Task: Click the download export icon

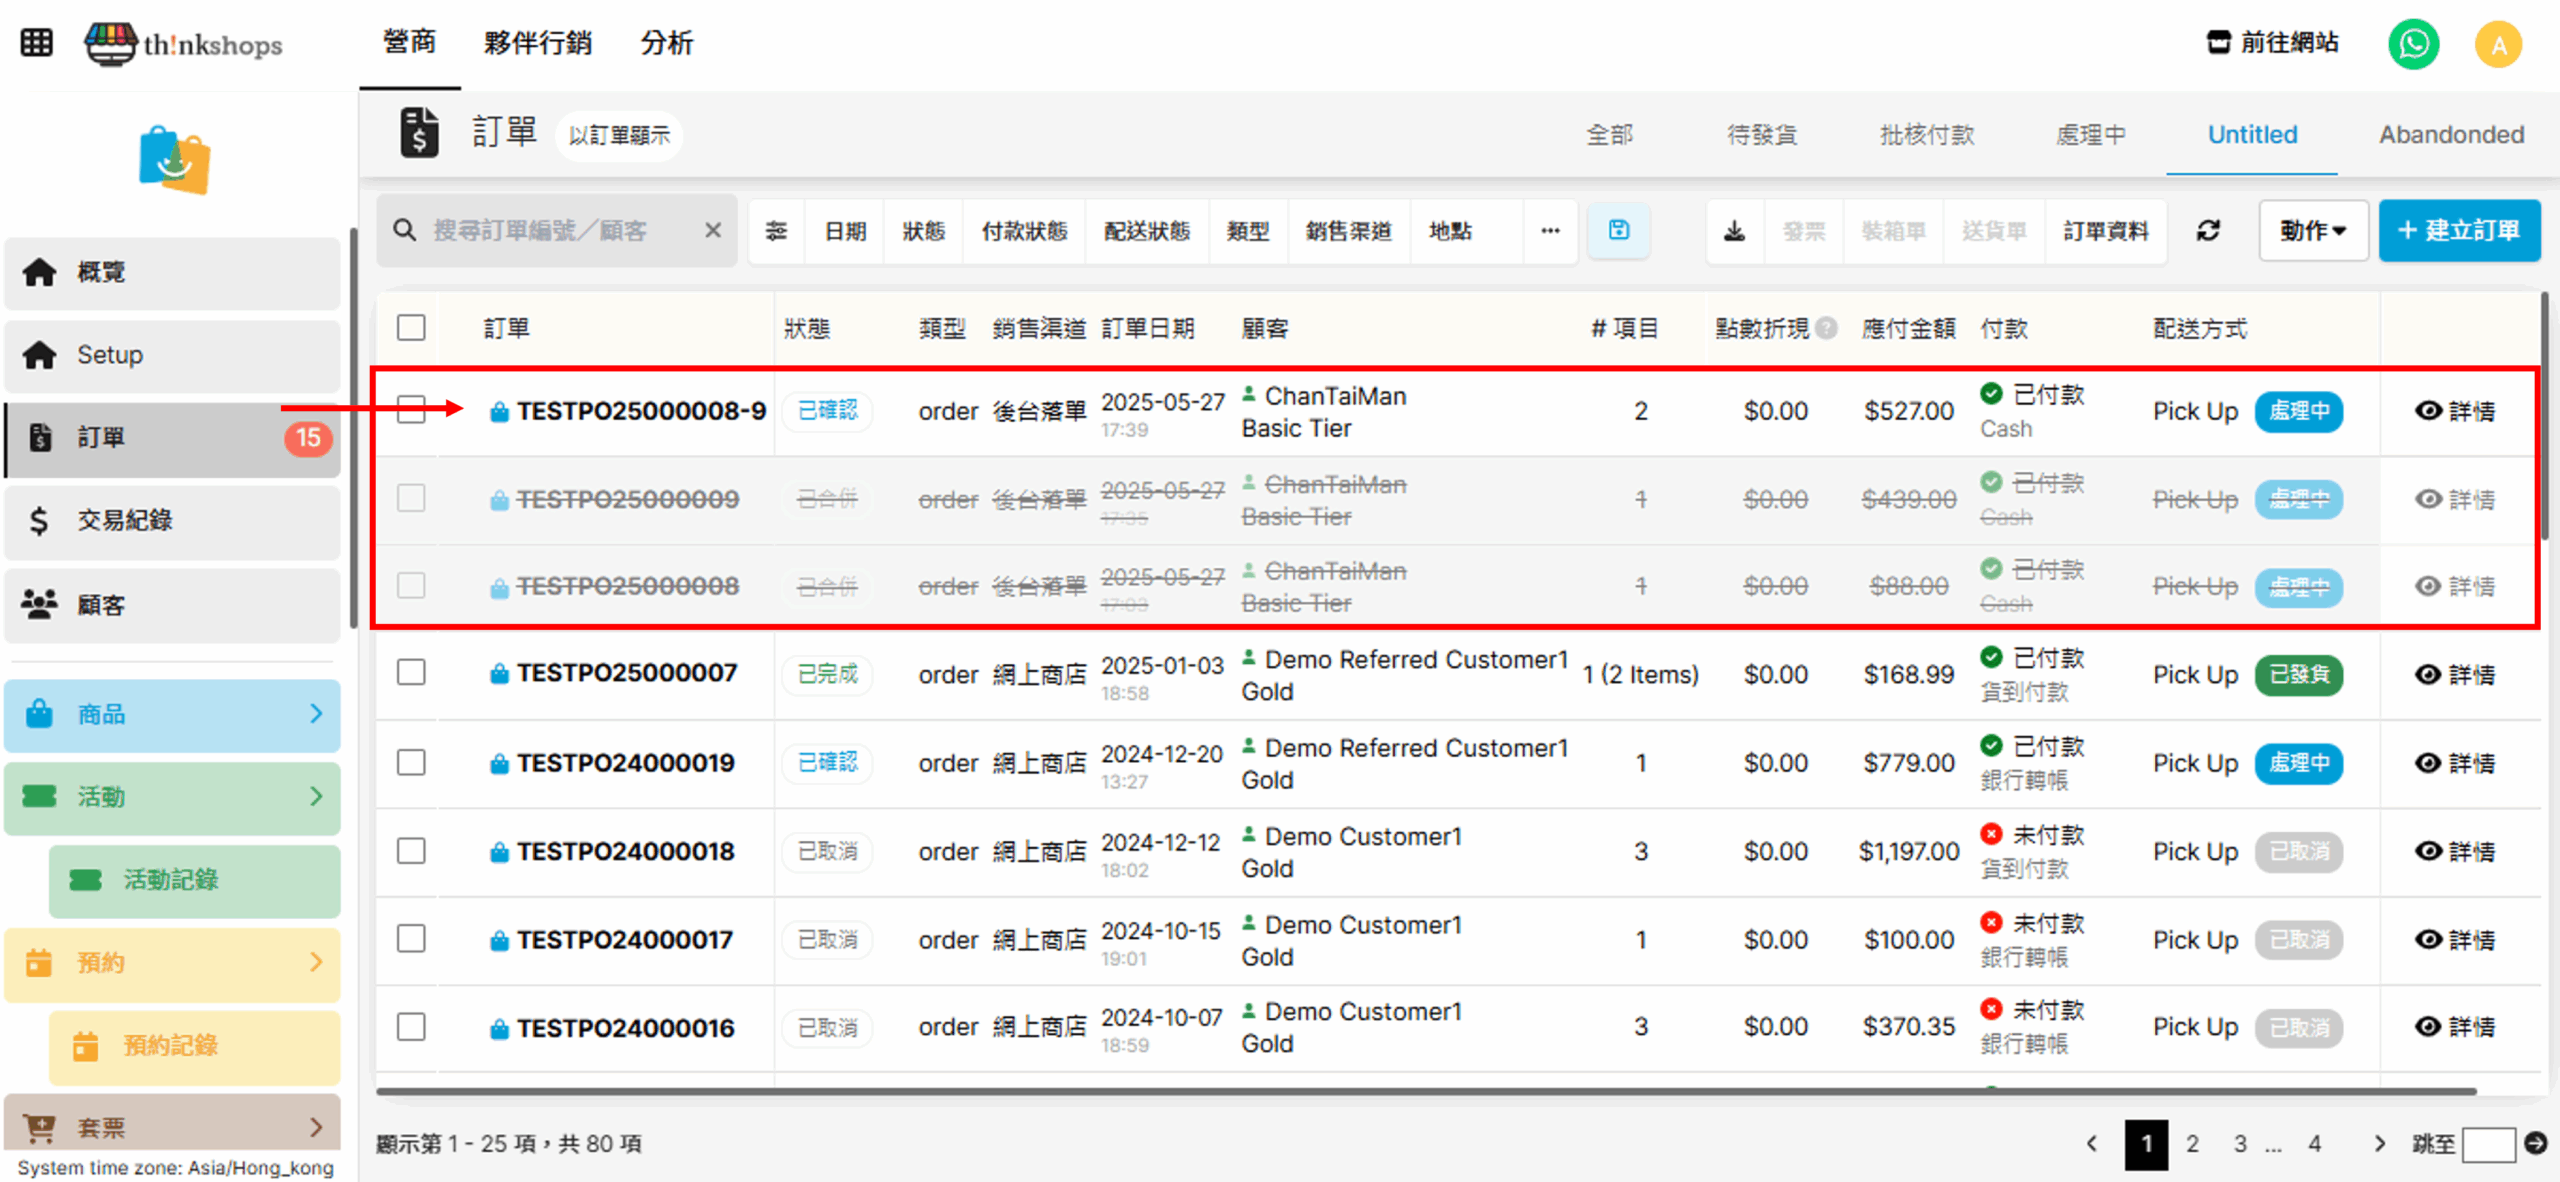Action: click(x=1734, y=231)
